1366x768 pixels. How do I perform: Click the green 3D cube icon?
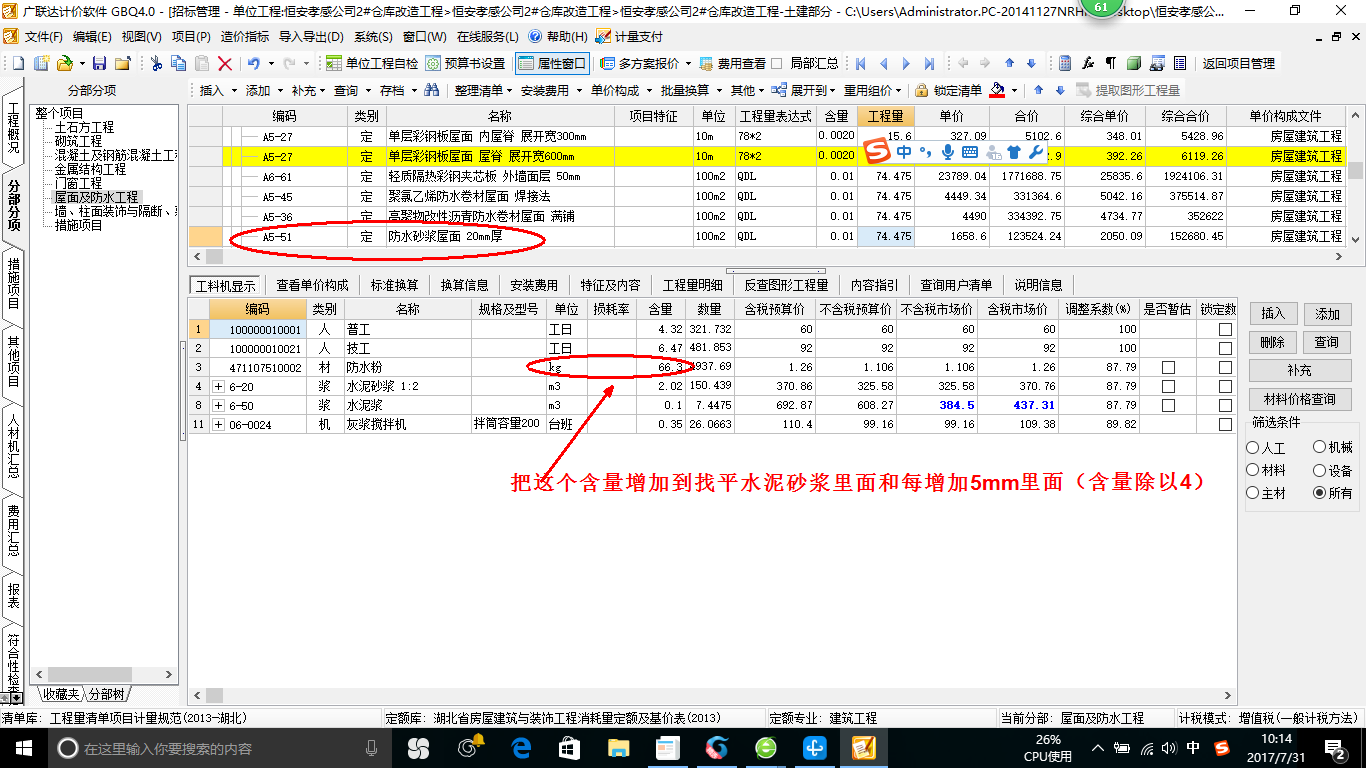(x=1134, y=63)
